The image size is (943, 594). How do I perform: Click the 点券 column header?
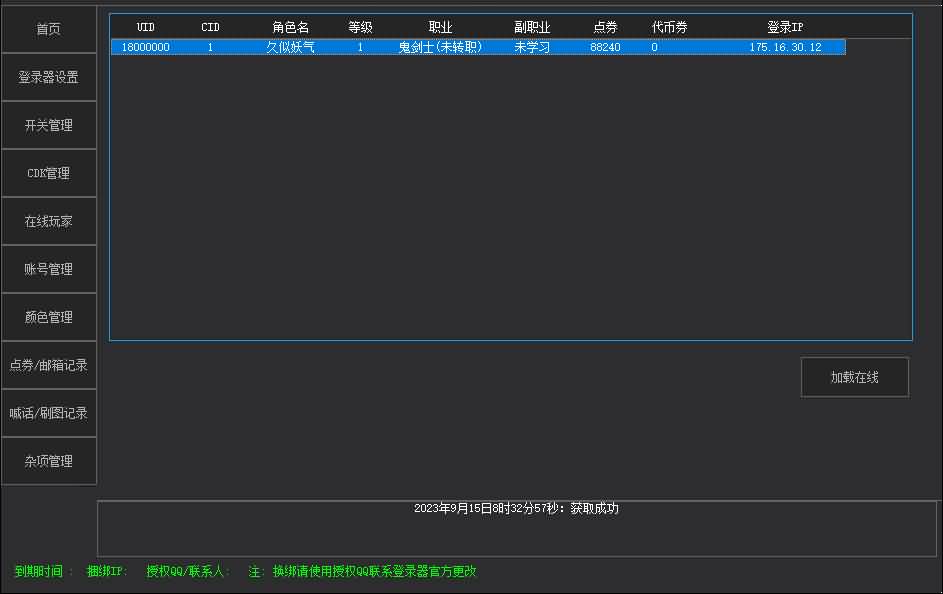coord(605,27)
